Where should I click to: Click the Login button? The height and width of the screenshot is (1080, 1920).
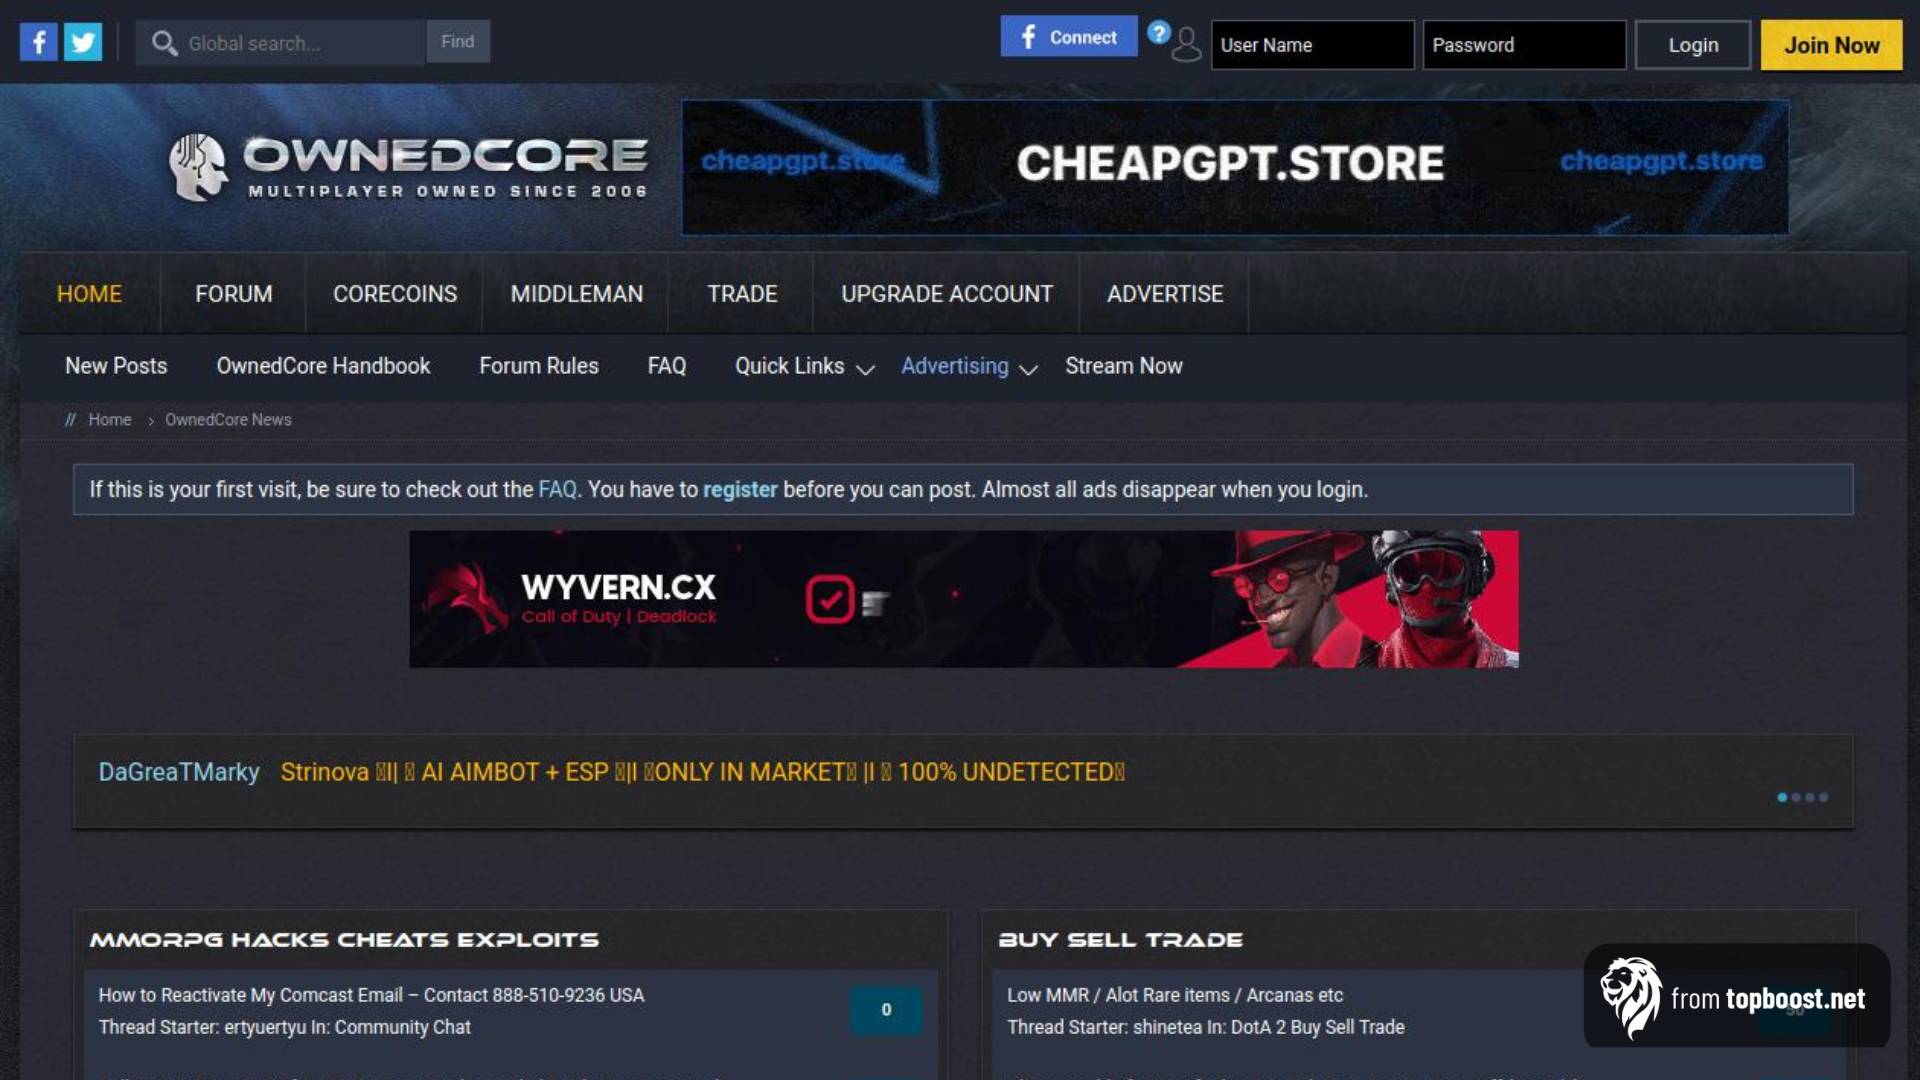coord(1692,45)
